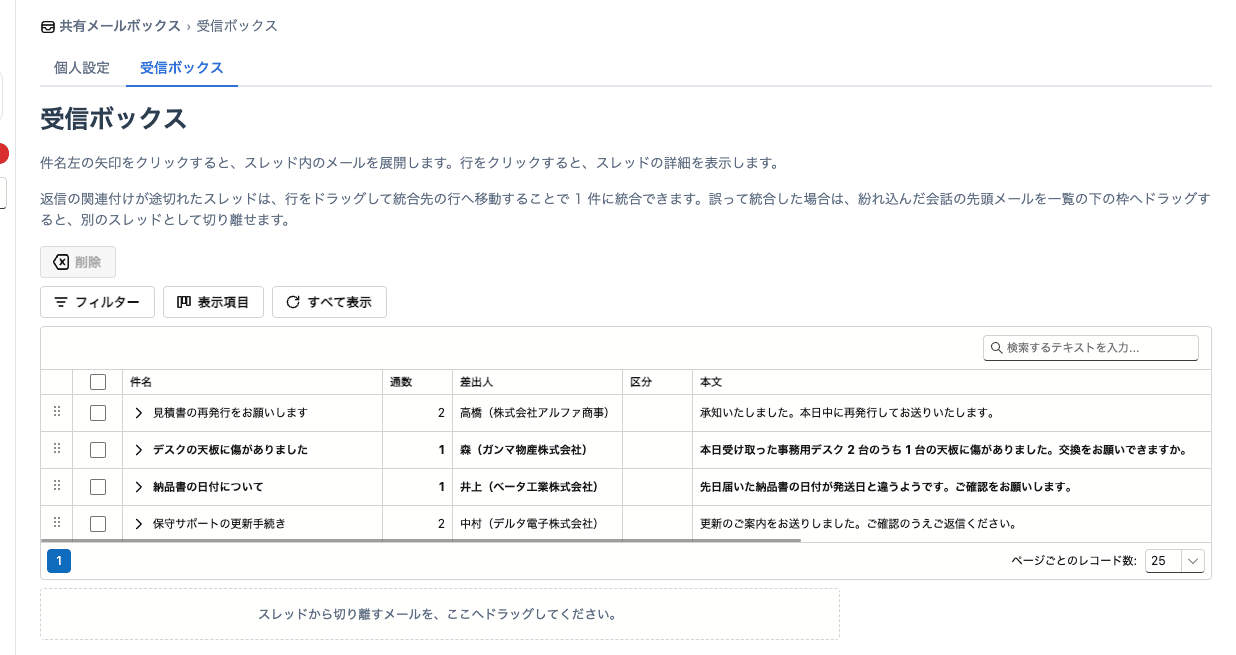The height and width of the screenshot is (655, 1236).
Task: Click the 区分 column header
Action: (657, 382)
